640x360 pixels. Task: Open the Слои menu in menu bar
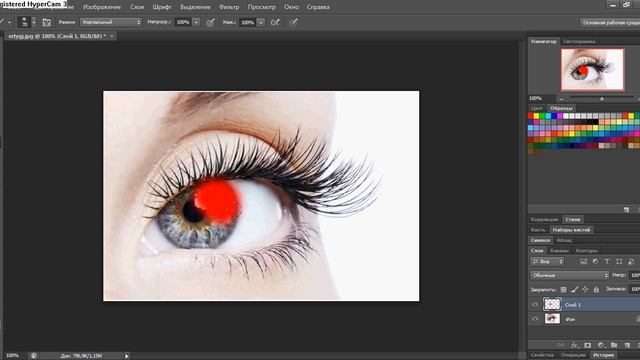click(137, 7)
